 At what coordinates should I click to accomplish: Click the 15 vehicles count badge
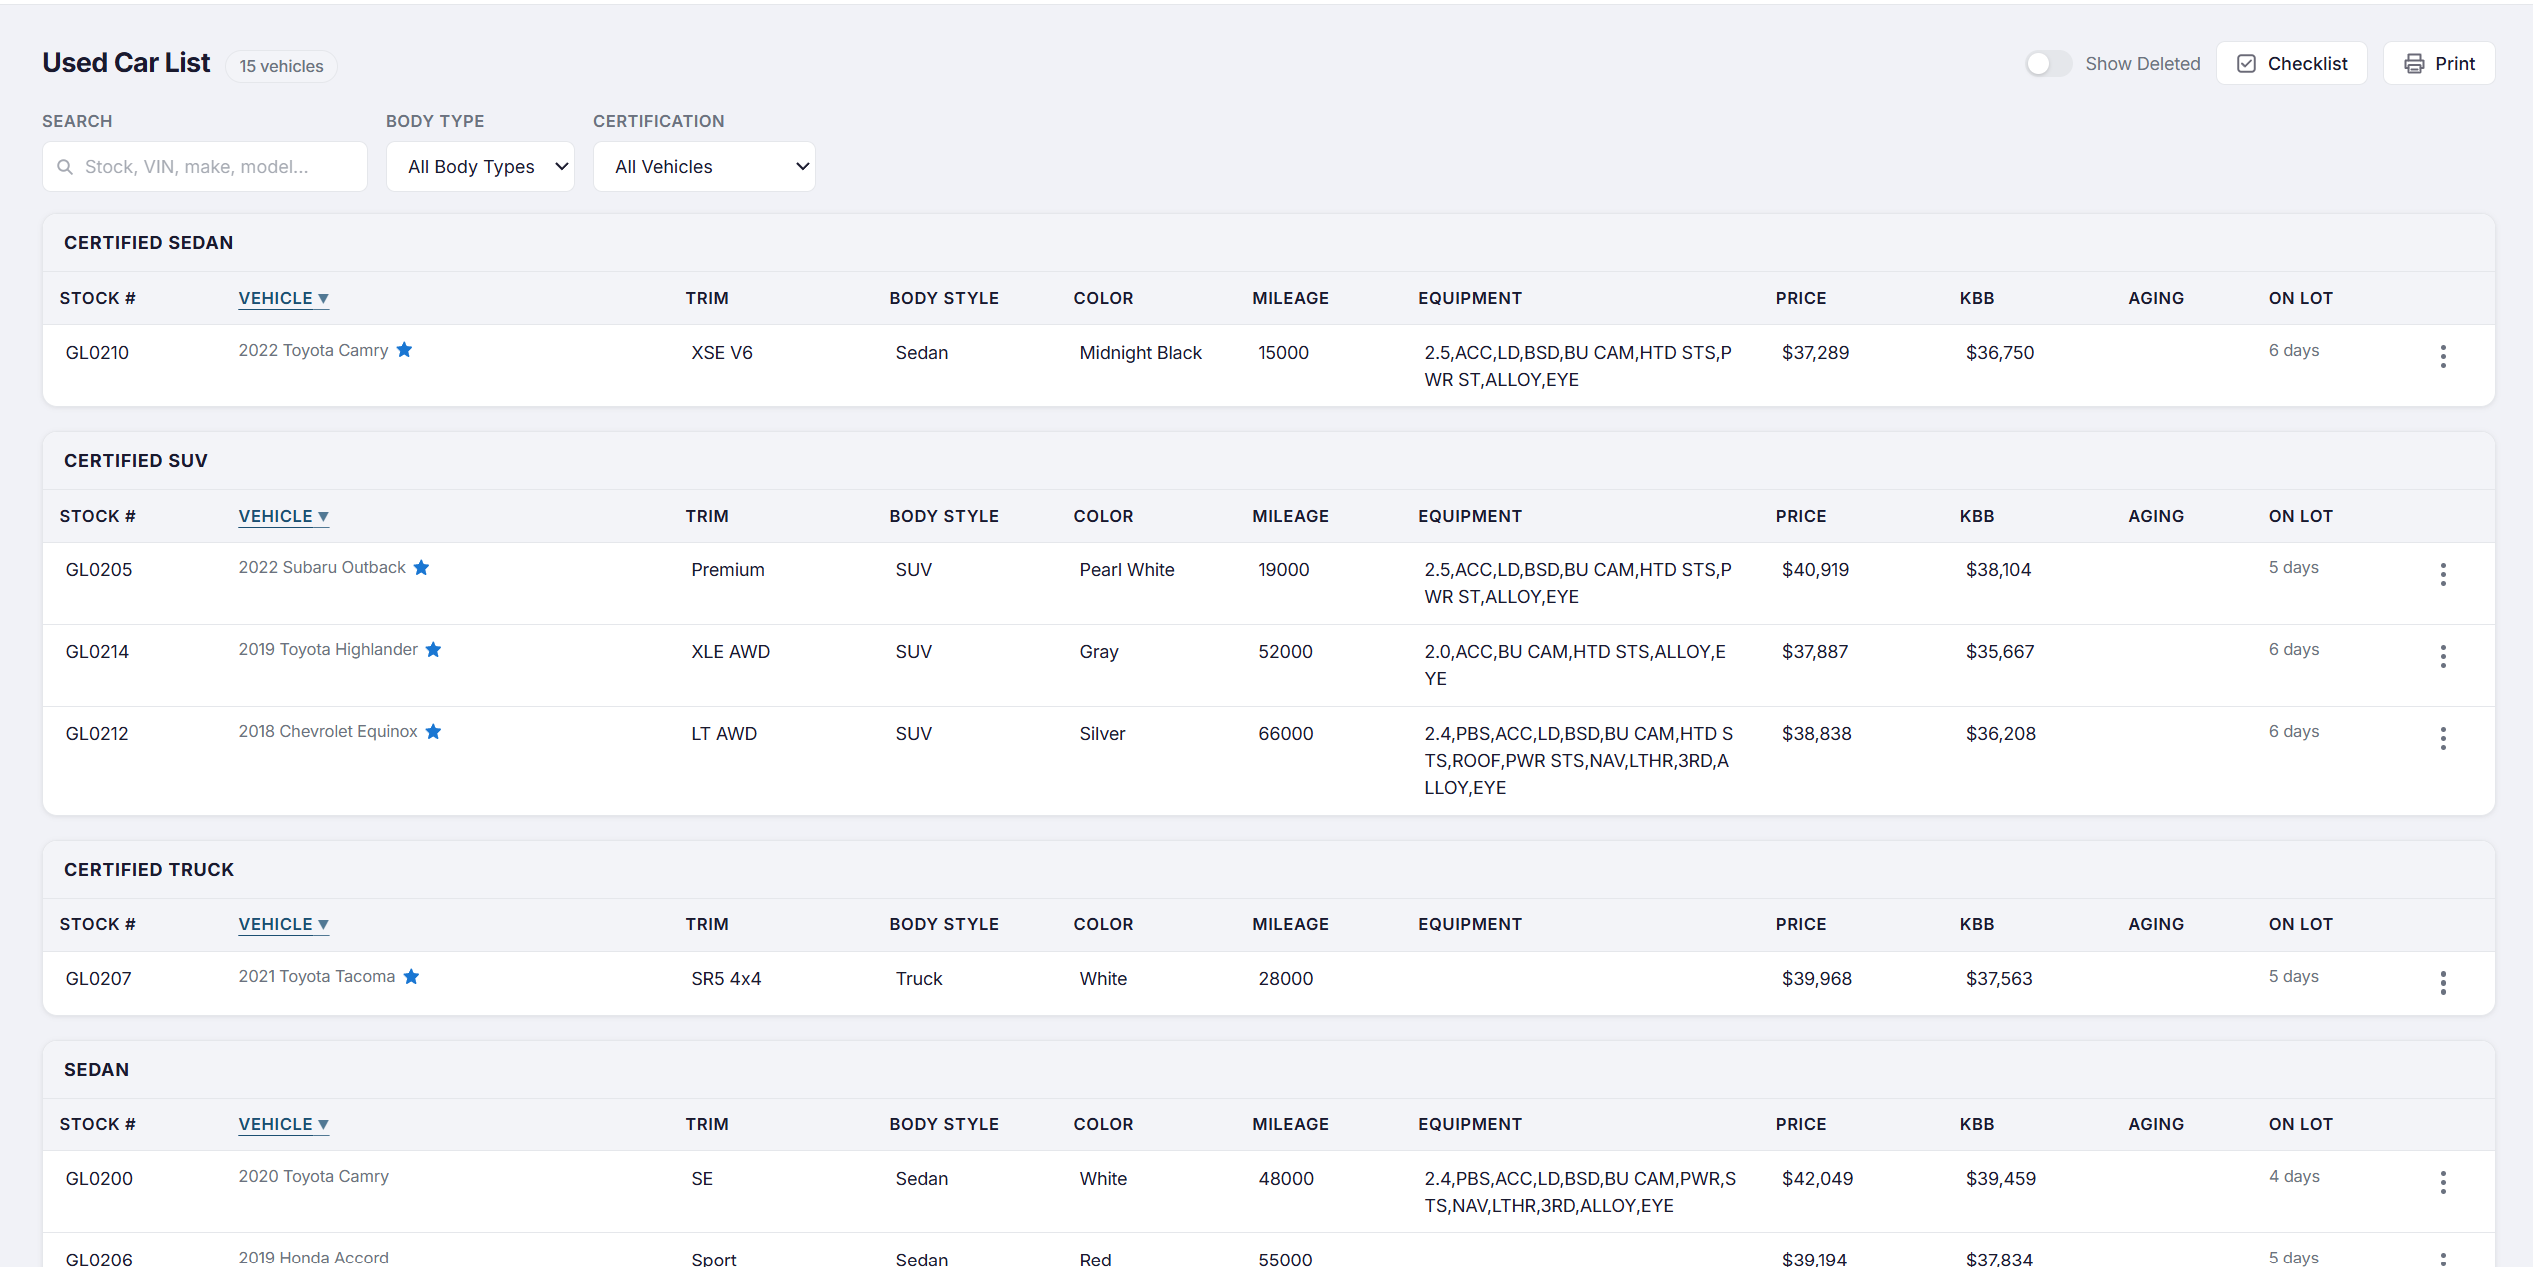click(281, 66)
